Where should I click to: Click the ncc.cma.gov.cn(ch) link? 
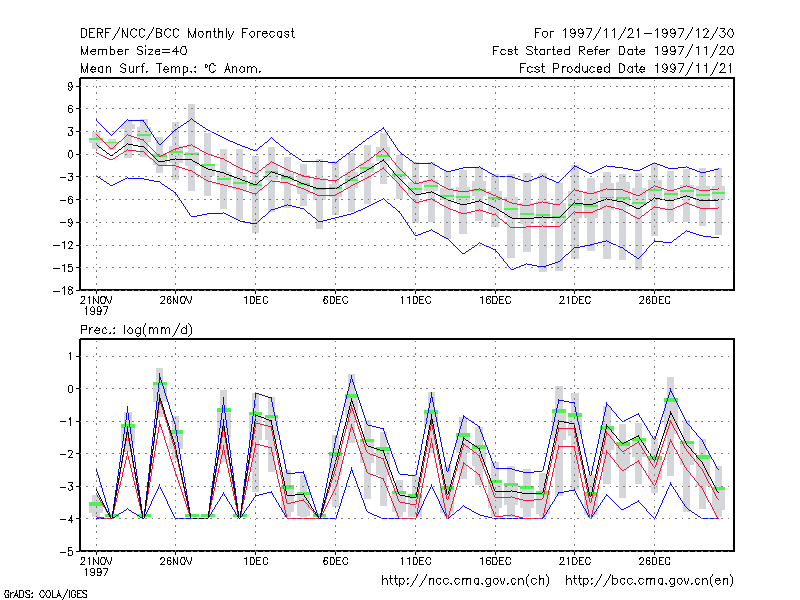(466, 581)
